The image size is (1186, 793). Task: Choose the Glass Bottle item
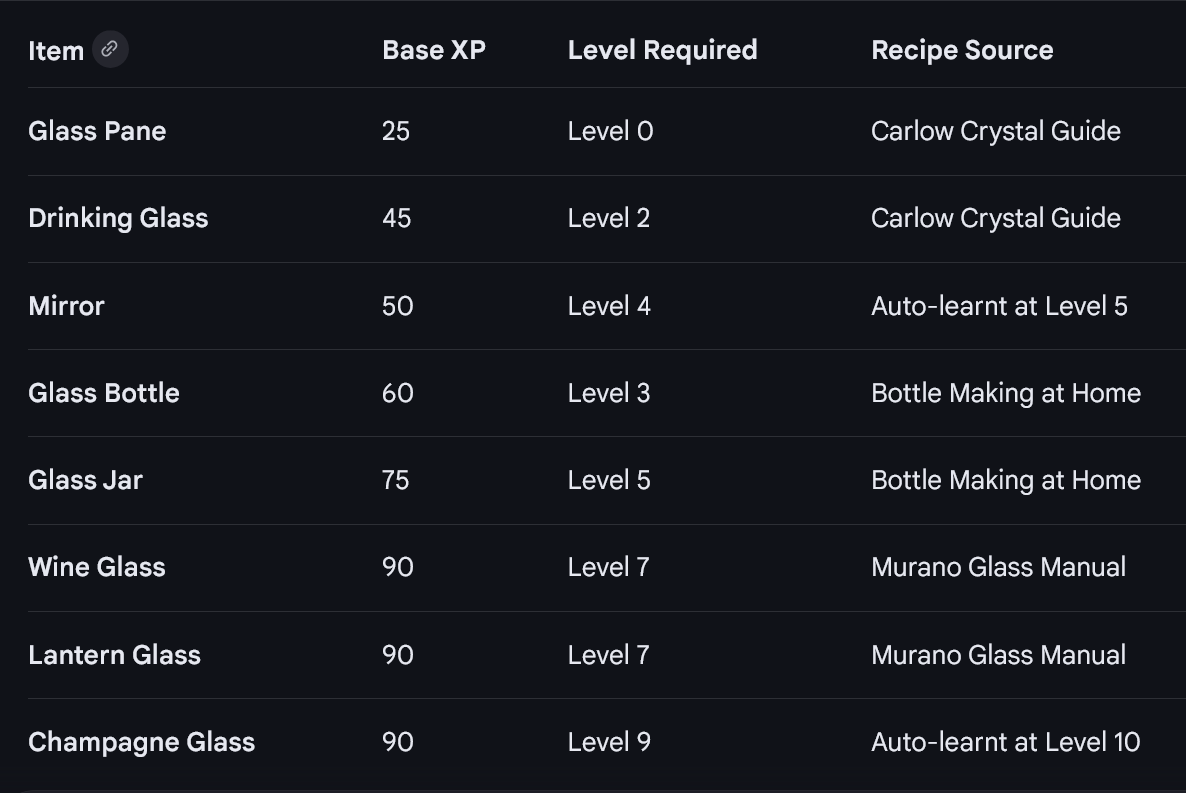pyautogui.click(x=104, y=393)
